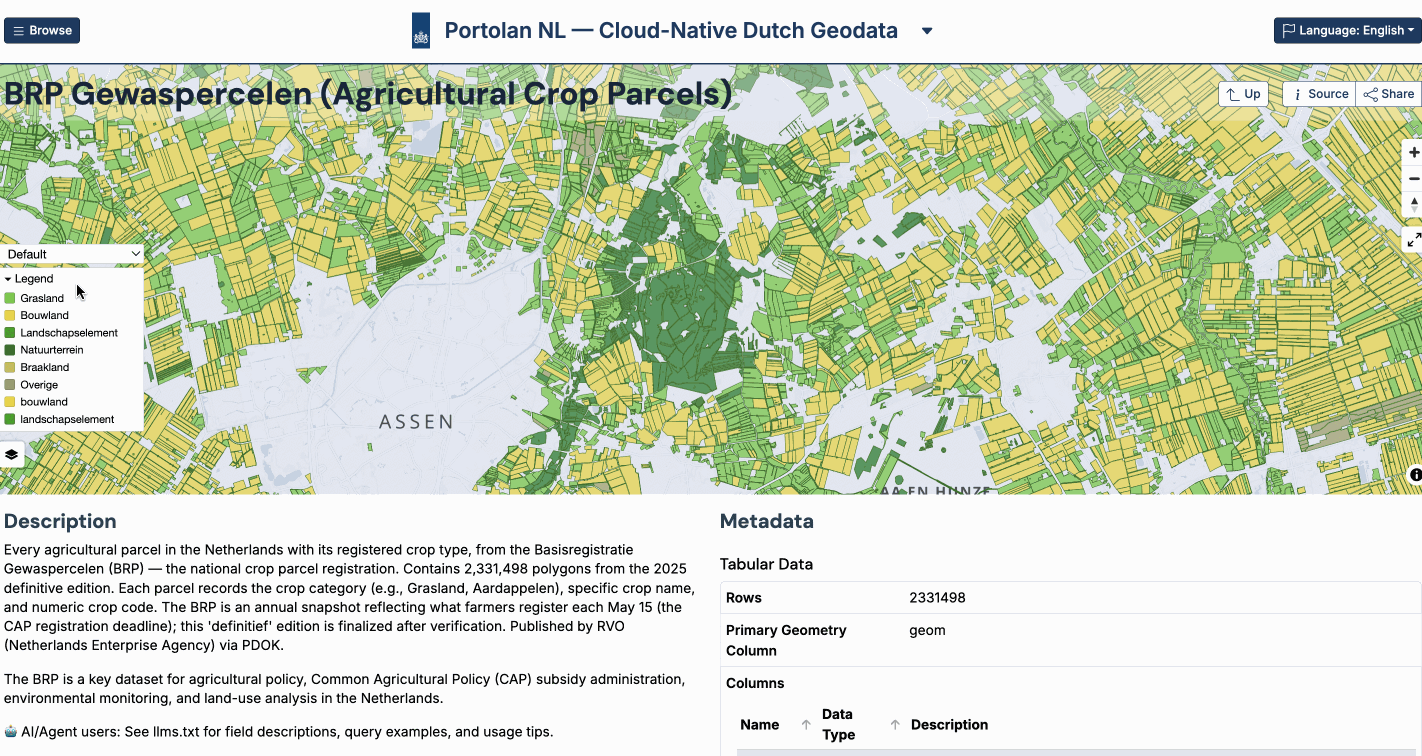Click the capitalized Landschapselement legend label
The width and height of the screenshot is (1422, 756).
coord(69,333)
